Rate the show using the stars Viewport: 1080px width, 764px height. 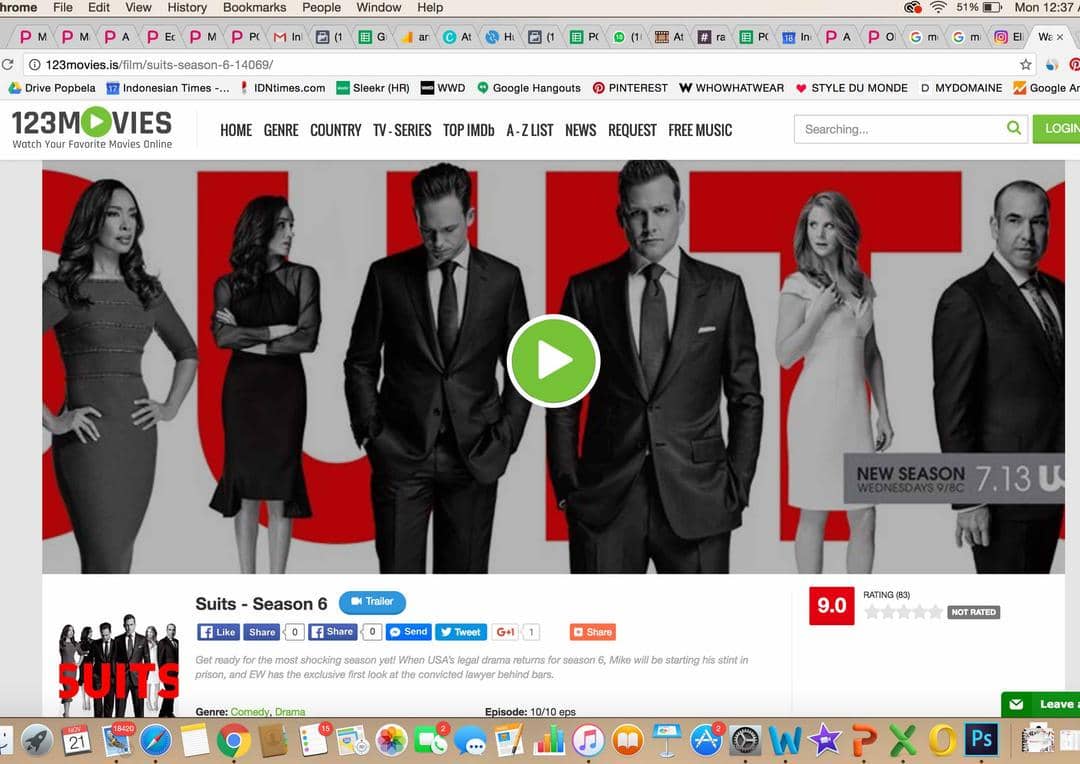[x=903, y=612]
